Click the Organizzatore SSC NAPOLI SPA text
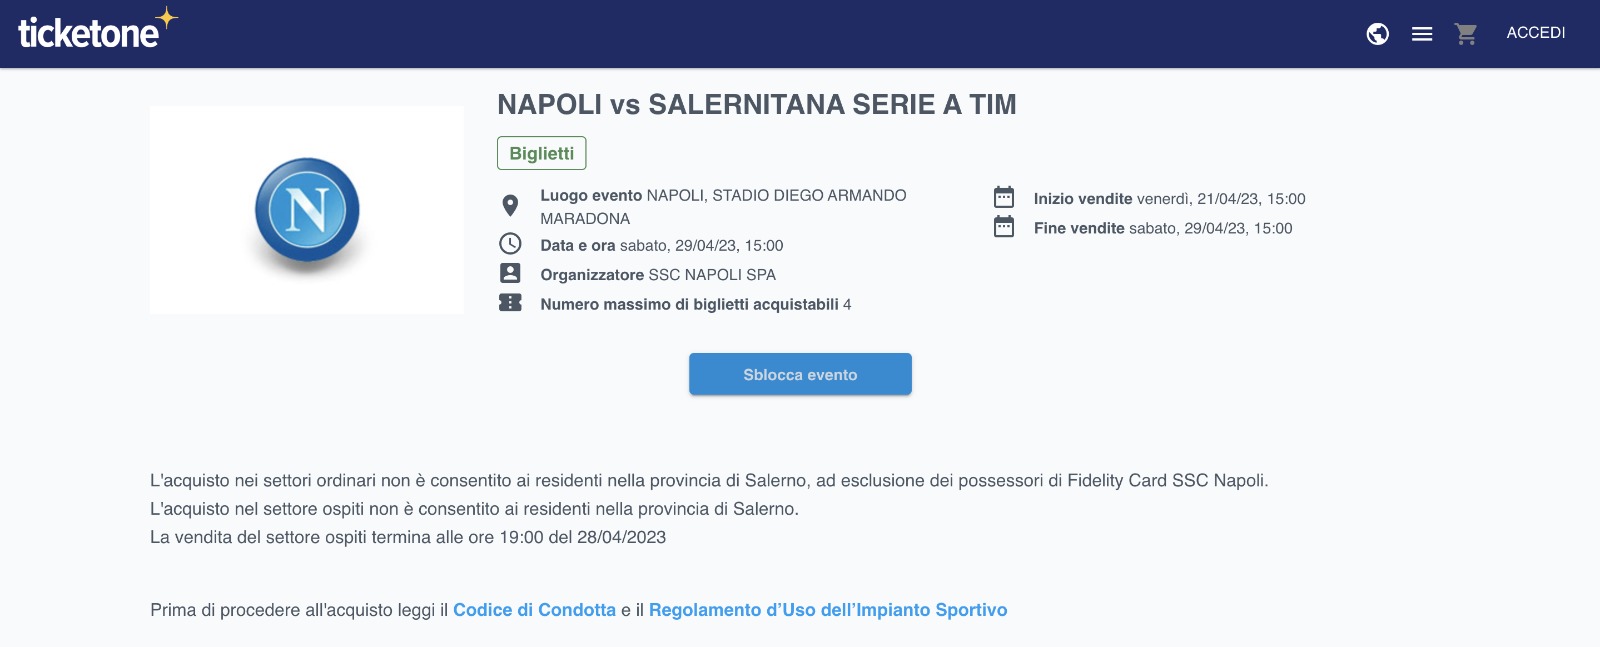1600x647 pixels. point(658,275)
